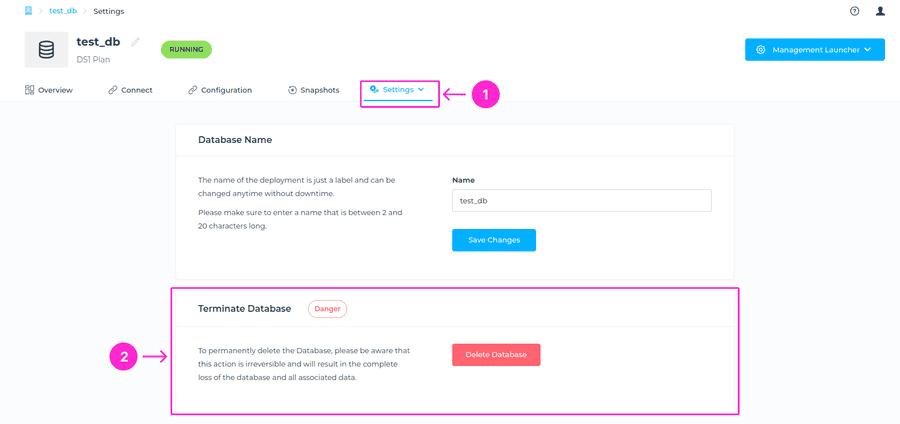This screenshot has height=424, width=900.
Task: Click the pencil icon to rename test_db
Action: tap(135, 42)
